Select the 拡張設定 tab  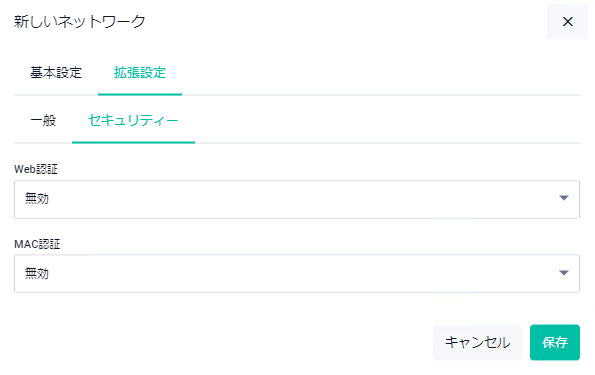click(x=140, y=72)
